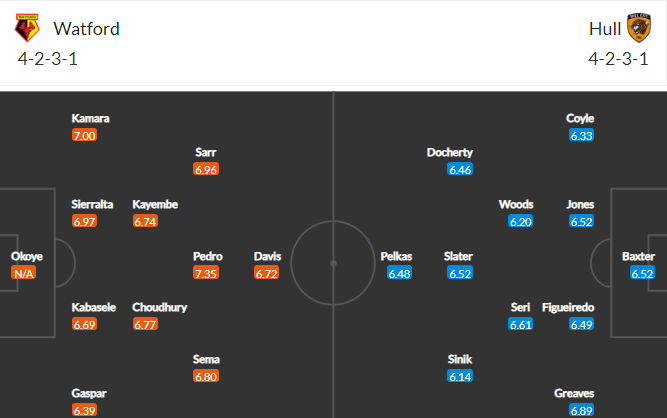Open the Watford team name link
The height and width of the screenshot is (418, 667).
(86, 29)
